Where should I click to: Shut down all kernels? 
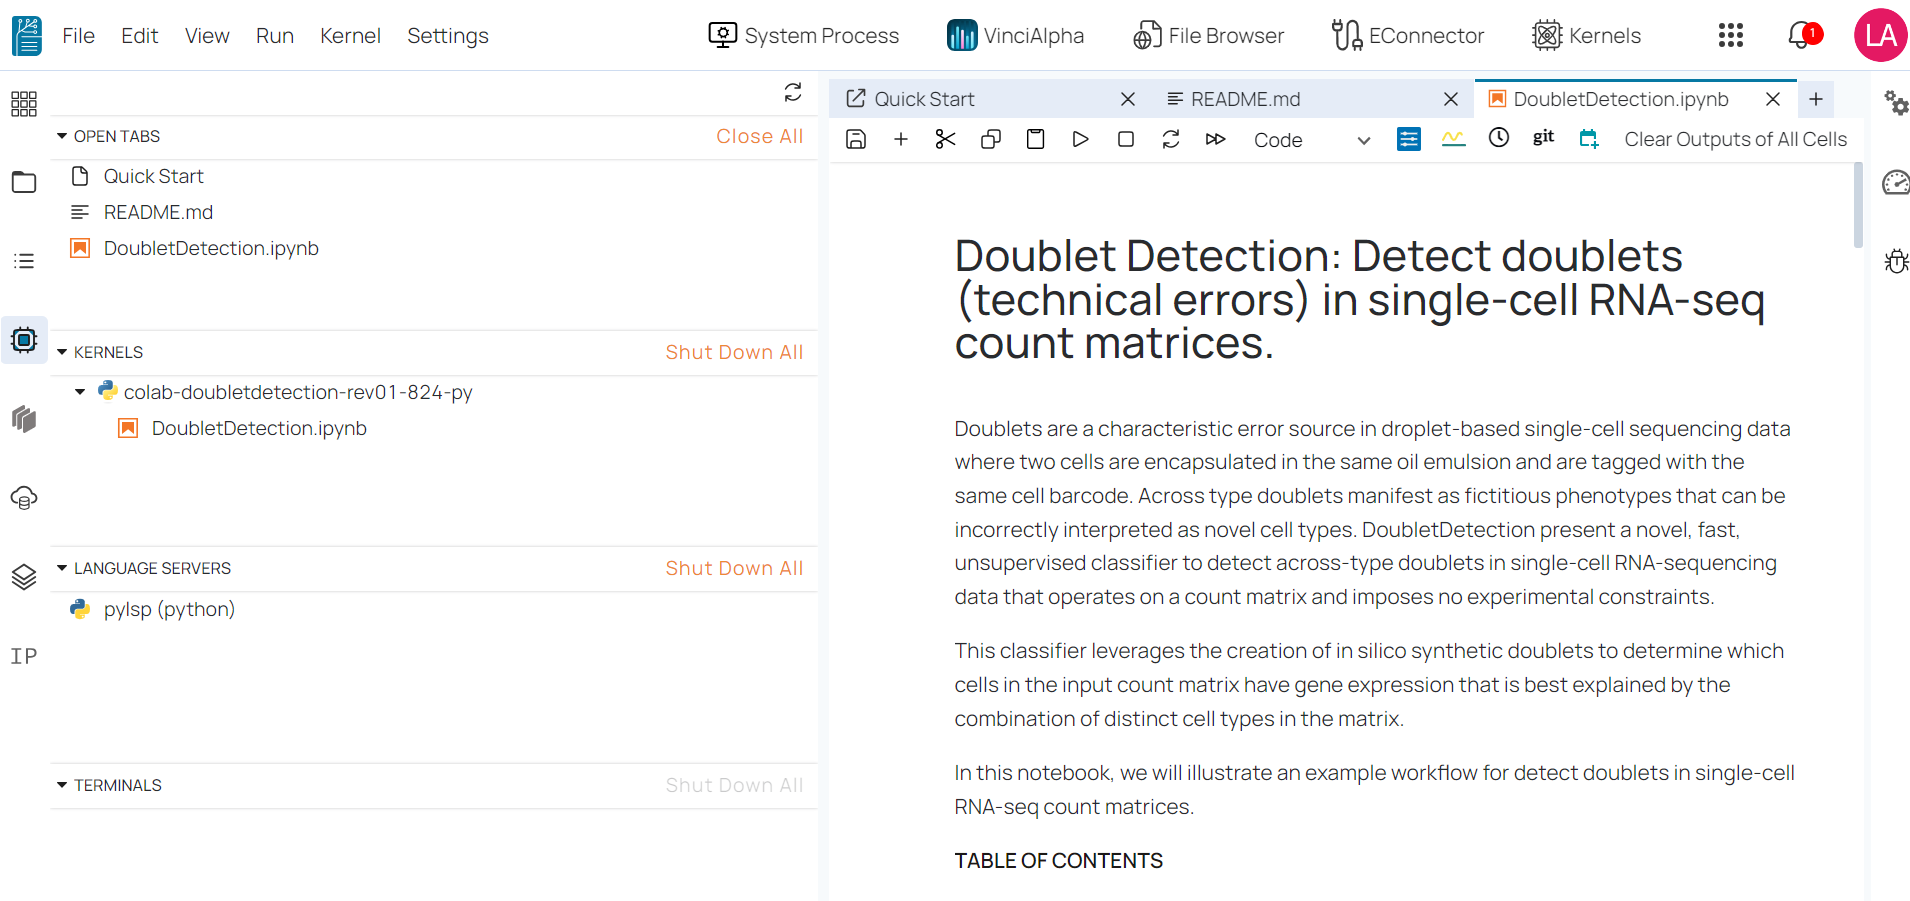(735, 352)
